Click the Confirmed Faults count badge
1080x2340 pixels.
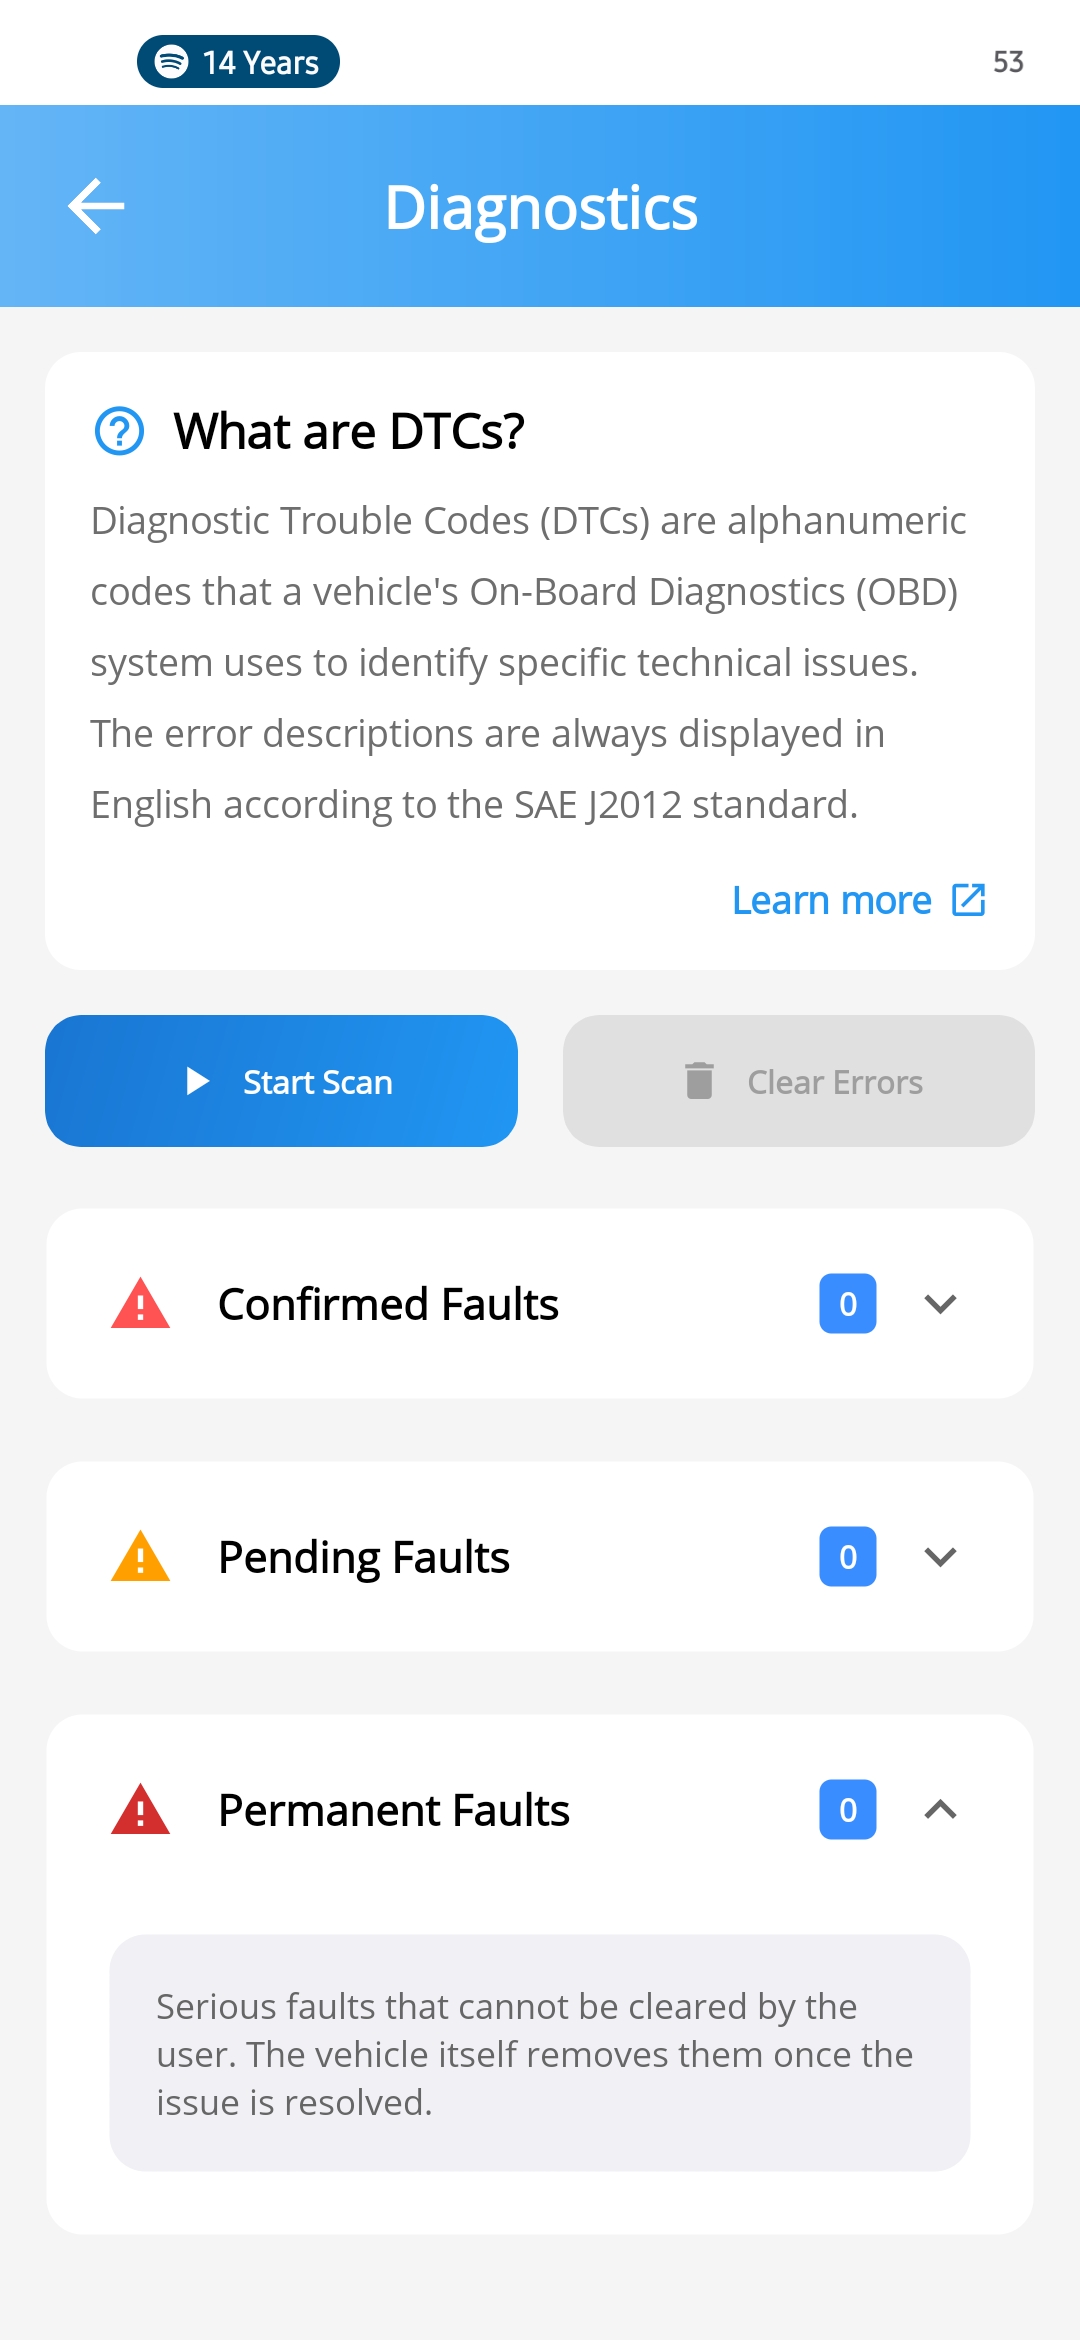point(848,1304)
